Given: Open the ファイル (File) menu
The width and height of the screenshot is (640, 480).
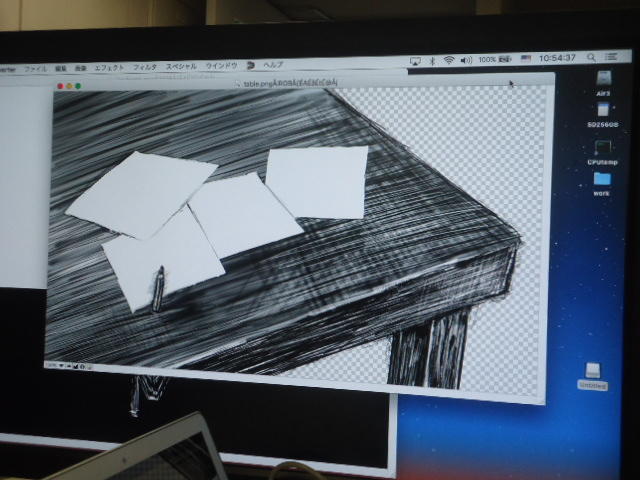Looking at the screenshot, I should [x=36, y=69].
